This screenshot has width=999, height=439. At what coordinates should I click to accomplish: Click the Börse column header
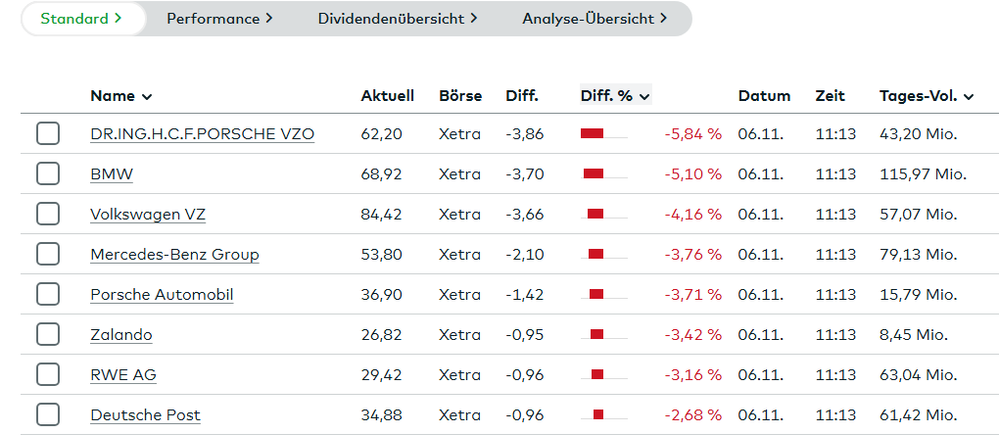[460, 96]
